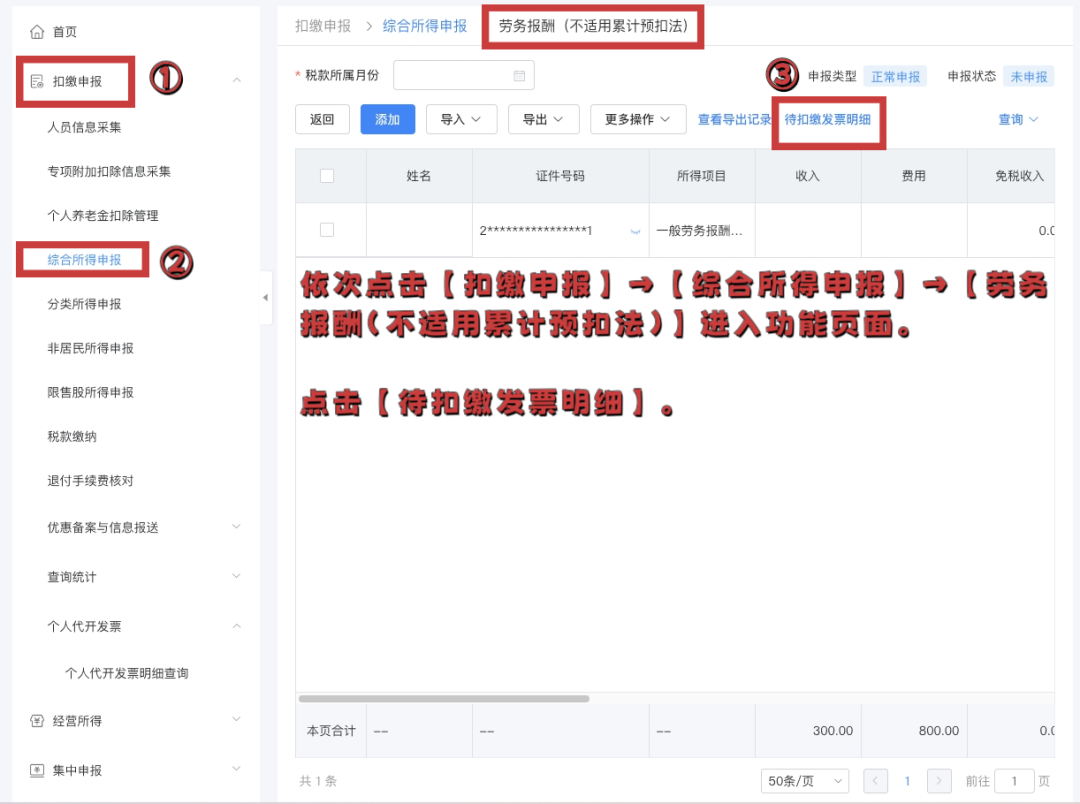Select 税款缴纳 in the sidebar menu
1080x804 pixels.
(74, 436)
